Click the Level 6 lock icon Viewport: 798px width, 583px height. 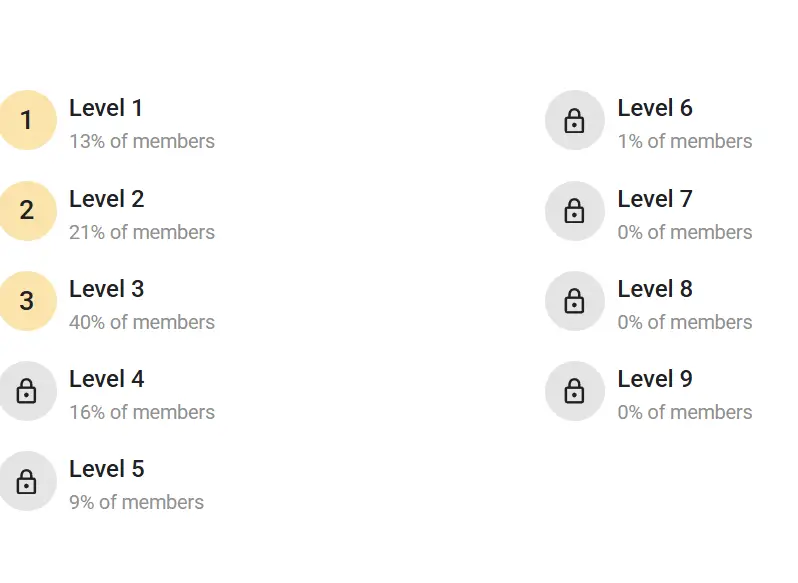(x=574, y=120)
